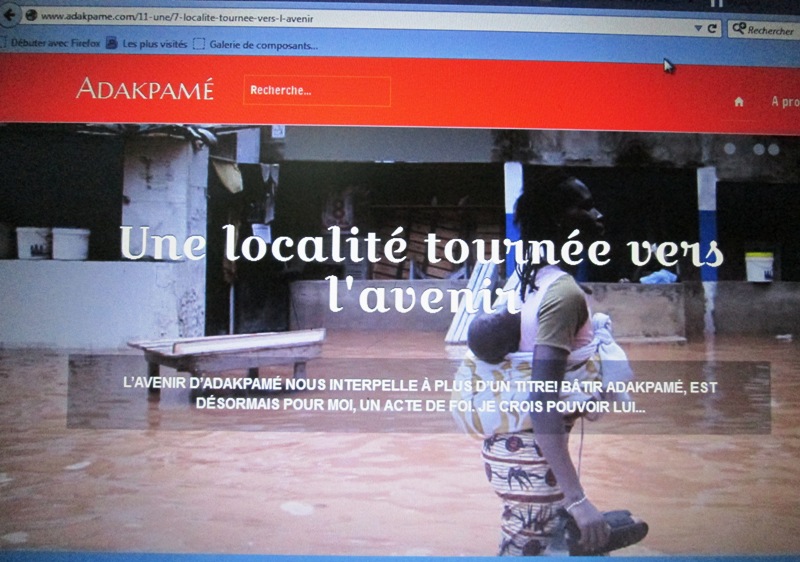The width and height of the screenshot is (800, 562).
Task: Click the browser back arrow button
Action: 11,15
